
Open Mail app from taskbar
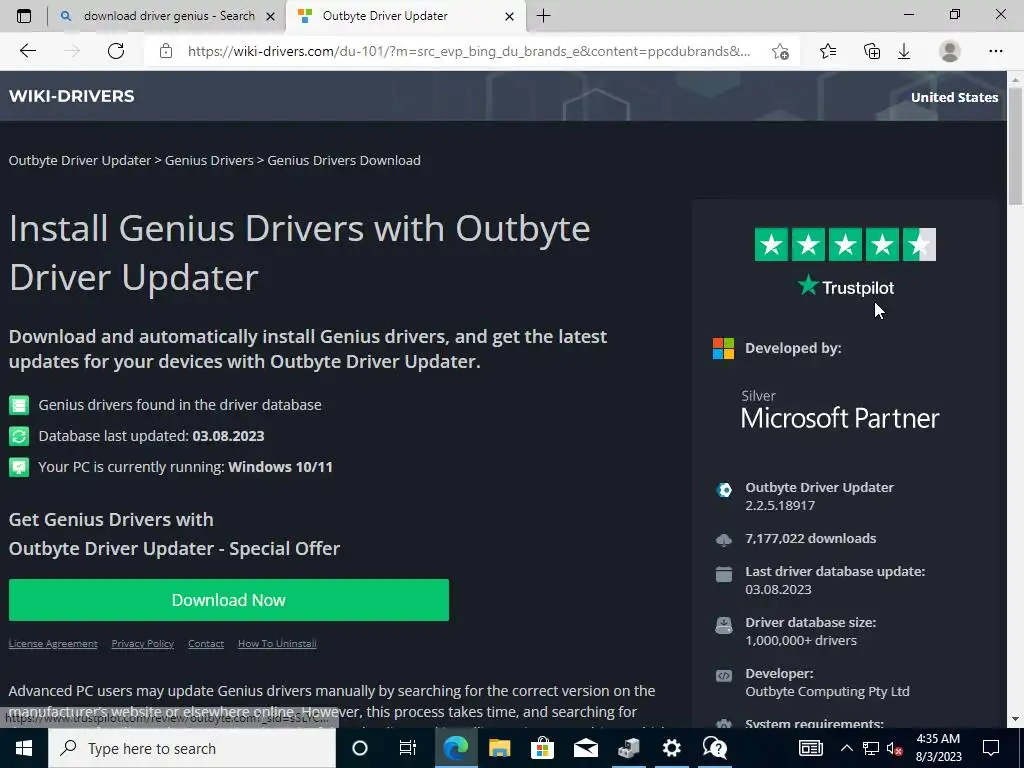[586, 748]
